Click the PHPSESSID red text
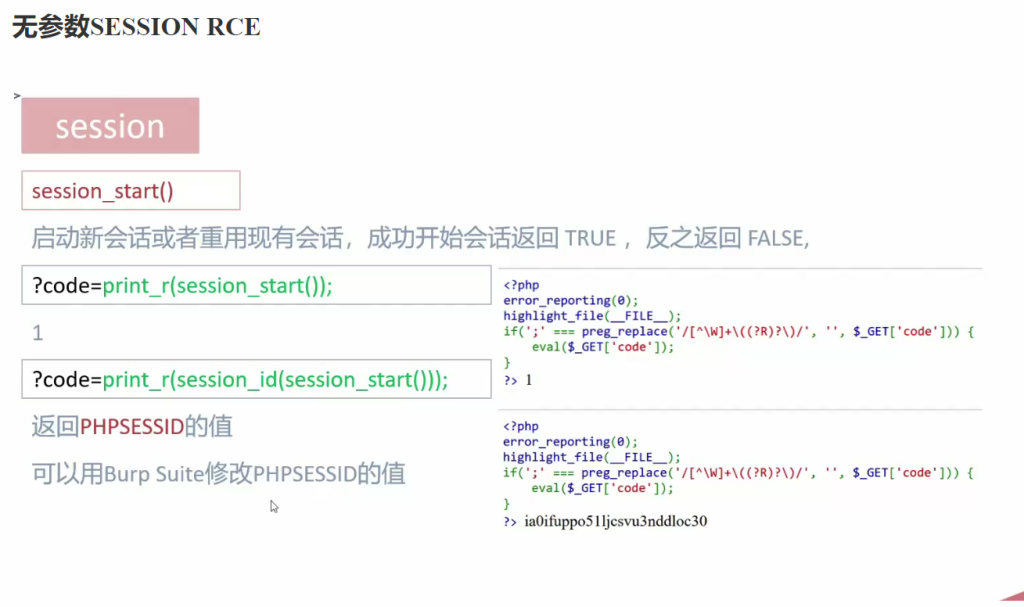This screenshot has height=607, width=1024. 132,427
